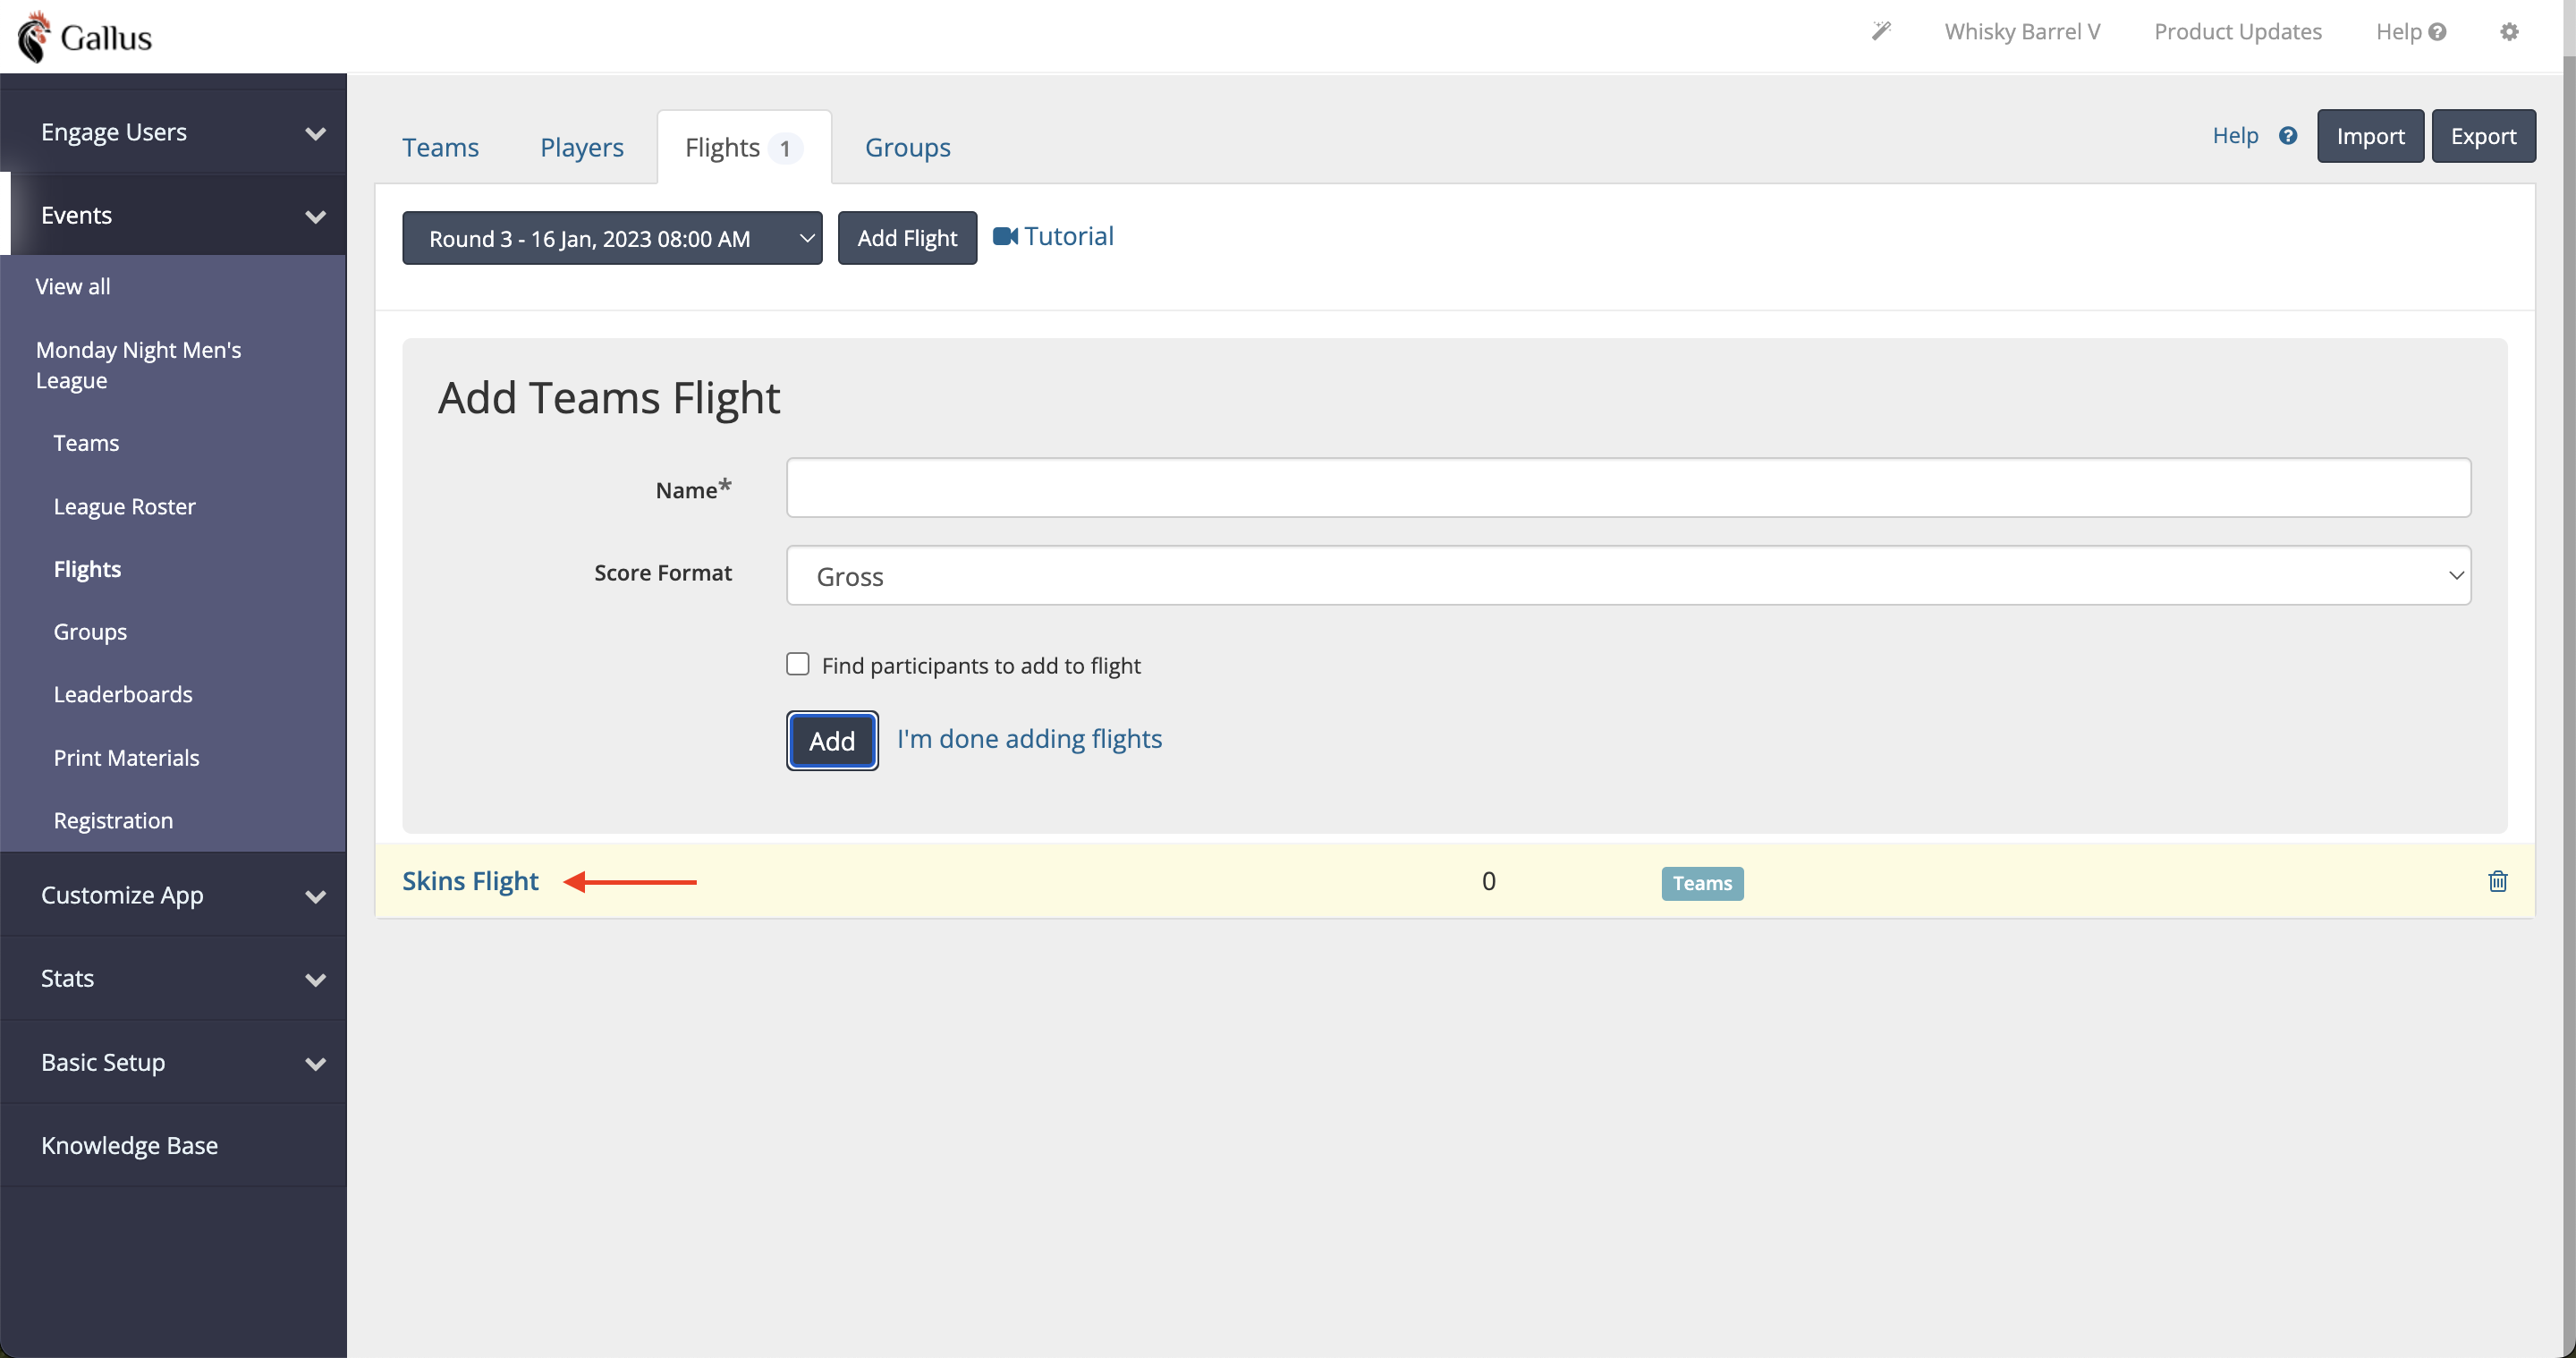Open Print Materials in sidebar

(126, 758)
